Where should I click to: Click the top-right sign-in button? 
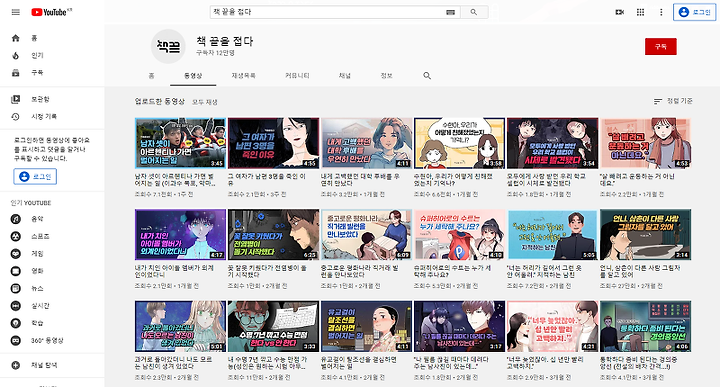(694, 12)
